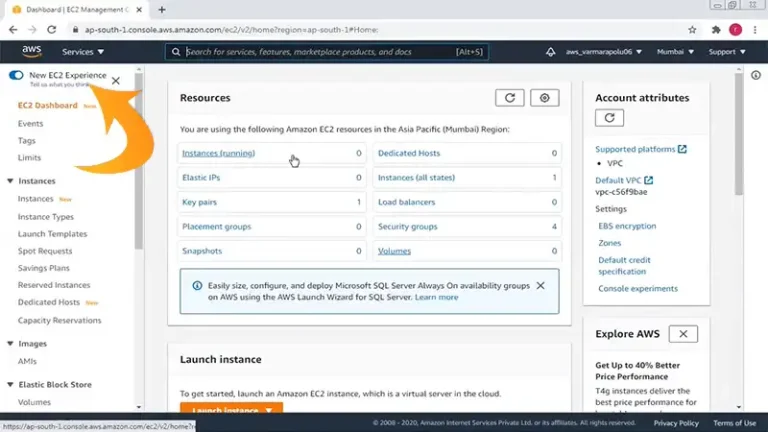Open AMIs in sidebar
This screenshot has height=432, width=768.
coord(27,361)
